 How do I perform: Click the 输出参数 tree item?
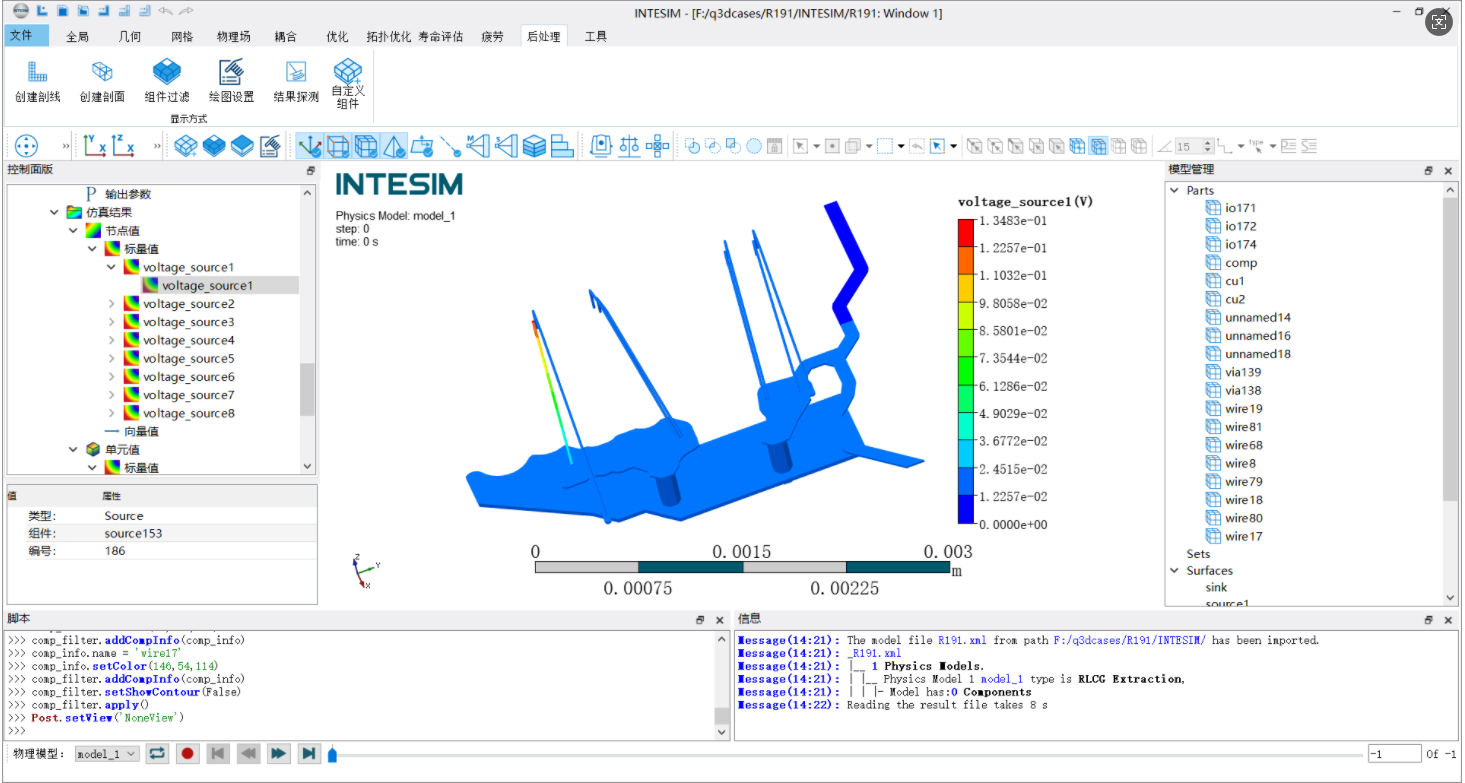(x=128, y=194)
